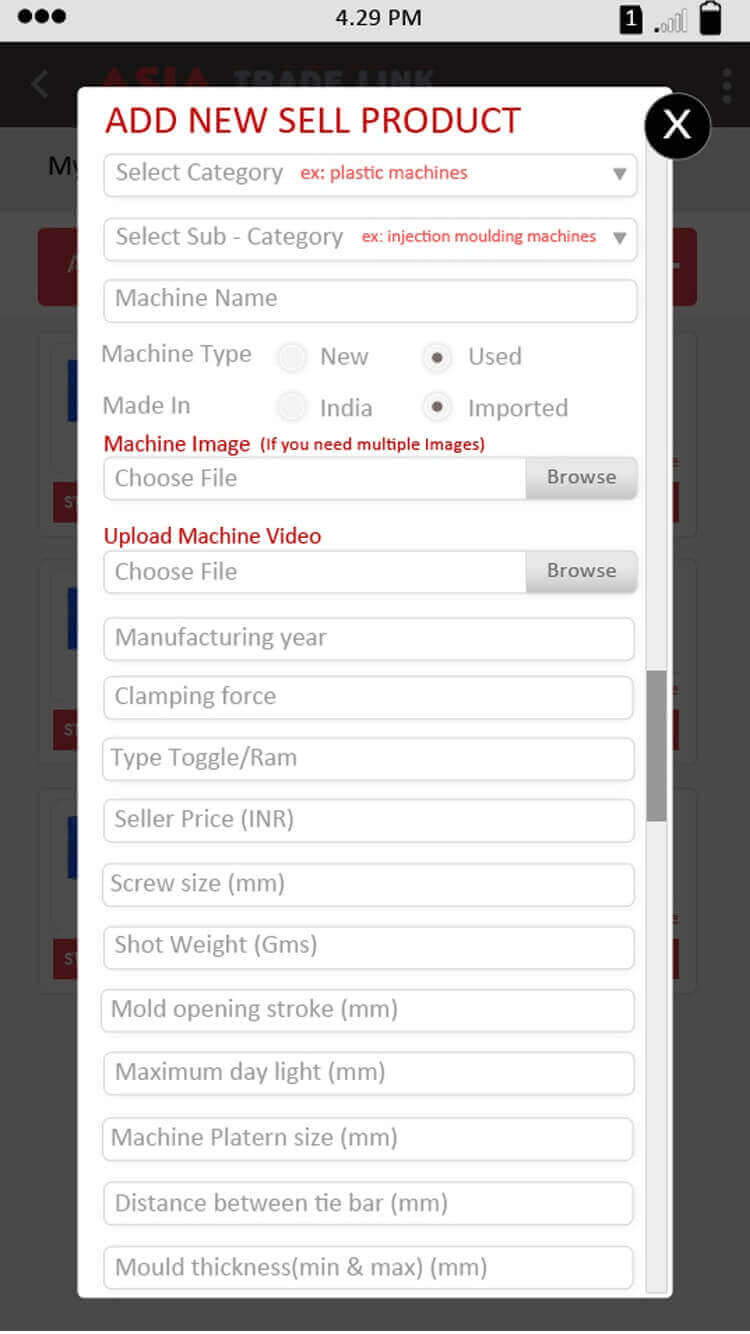Focus the Manufacturing year field
The width and height of the screenshot is (750, 1334).
click(x=368, y=638)
